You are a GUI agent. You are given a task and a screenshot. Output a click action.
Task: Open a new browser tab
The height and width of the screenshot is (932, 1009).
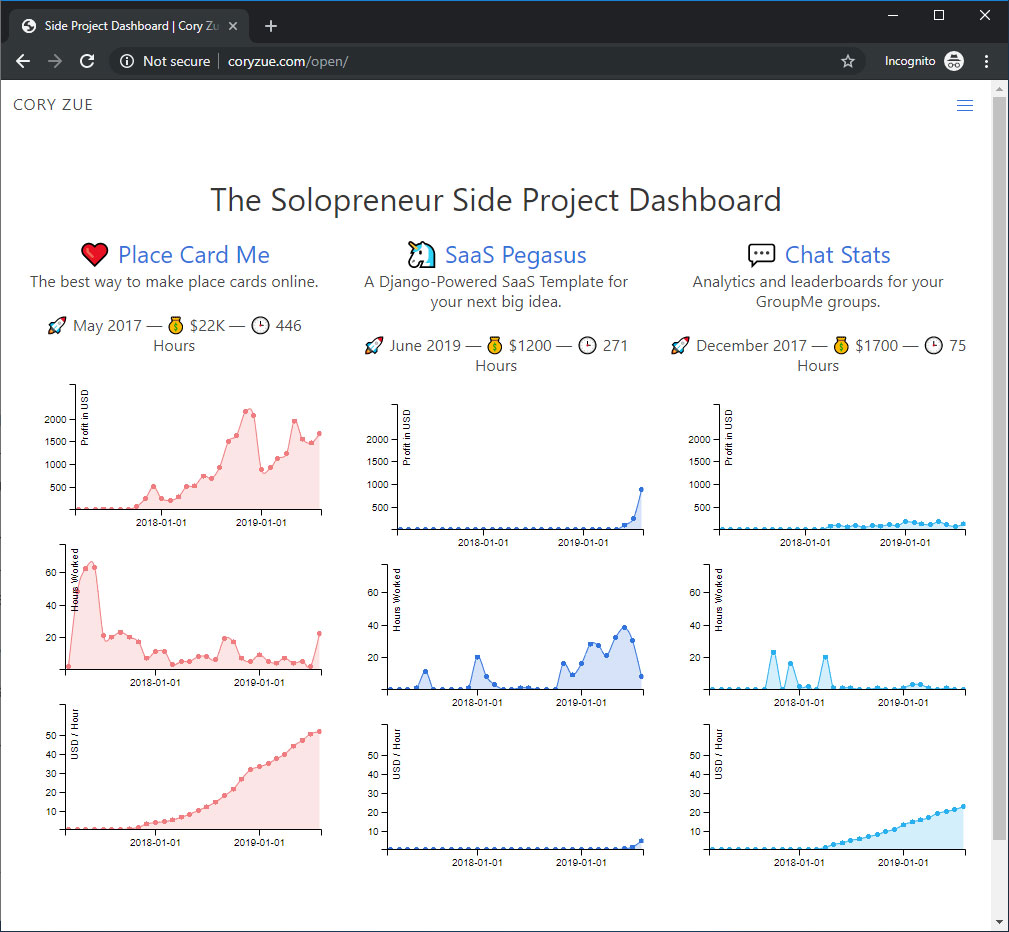pos(270,26)
